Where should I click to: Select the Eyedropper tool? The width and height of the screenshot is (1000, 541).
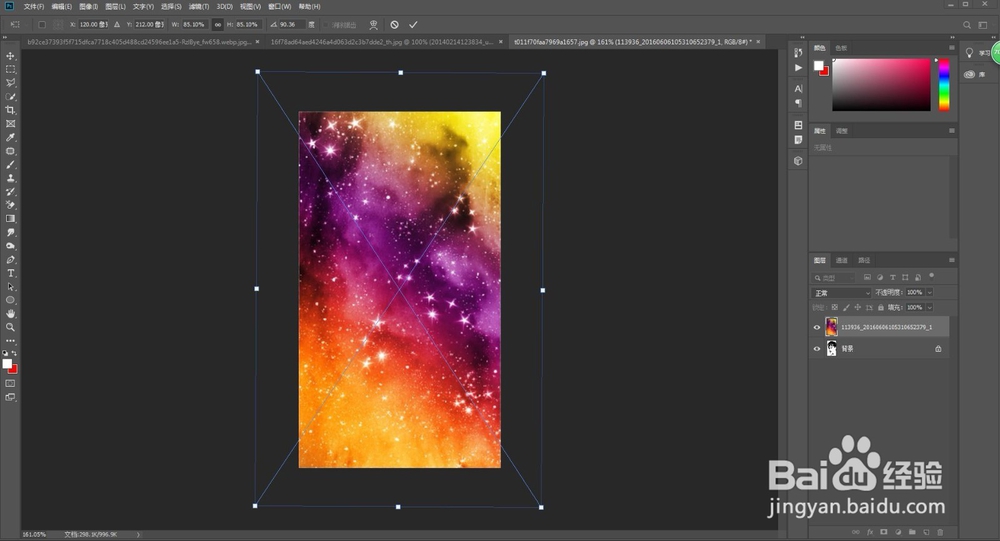tap(10, 138)
